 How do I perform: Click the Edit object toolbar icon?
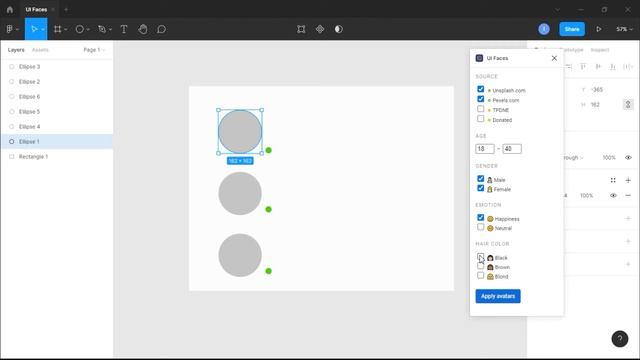301,29
